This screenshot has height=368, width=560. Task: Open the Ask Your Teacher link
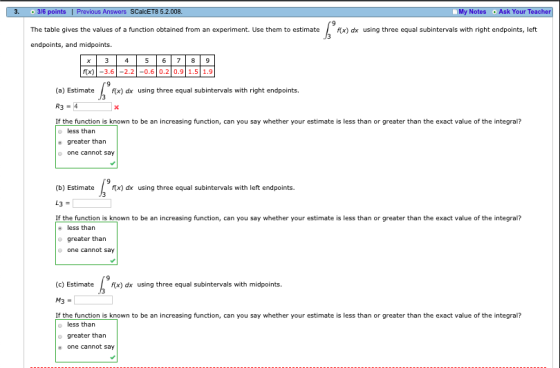pyautogui.click(x=525, y=12)
